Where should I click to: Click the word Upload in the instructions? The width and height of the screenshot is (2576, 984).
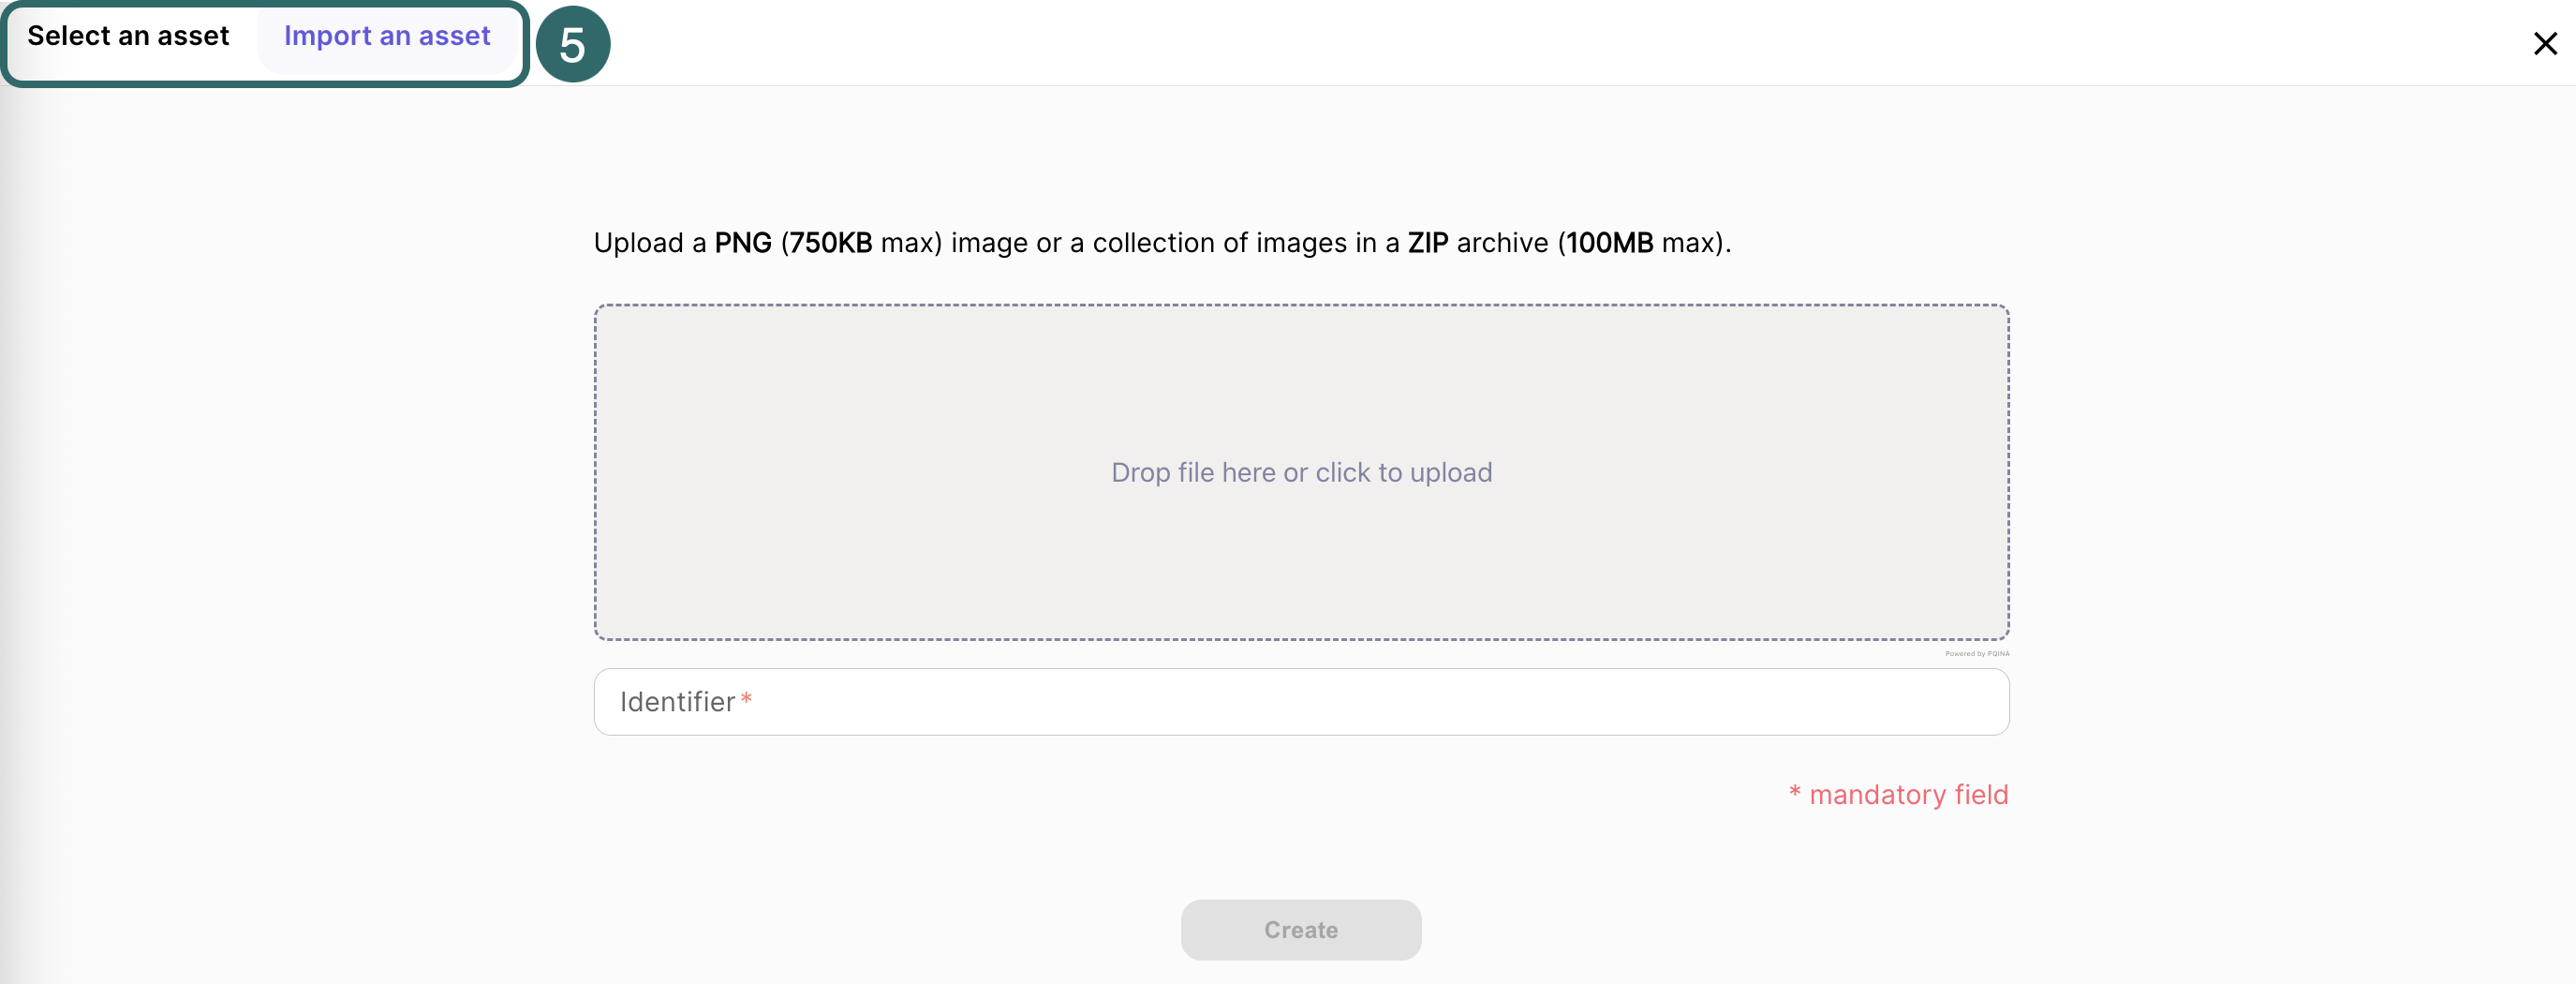pyautogui.click(x=638, y=243)
